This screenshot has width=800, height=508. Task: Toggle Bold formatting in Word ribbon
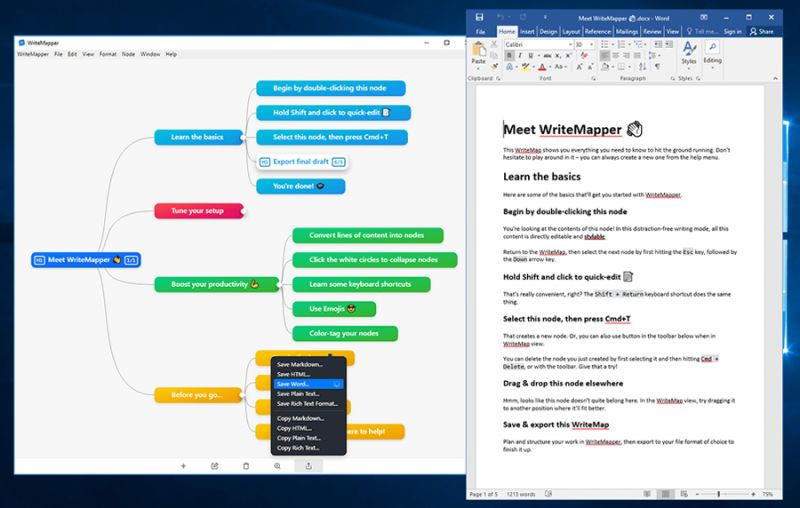pyautogui.click(x=509, y=55)
